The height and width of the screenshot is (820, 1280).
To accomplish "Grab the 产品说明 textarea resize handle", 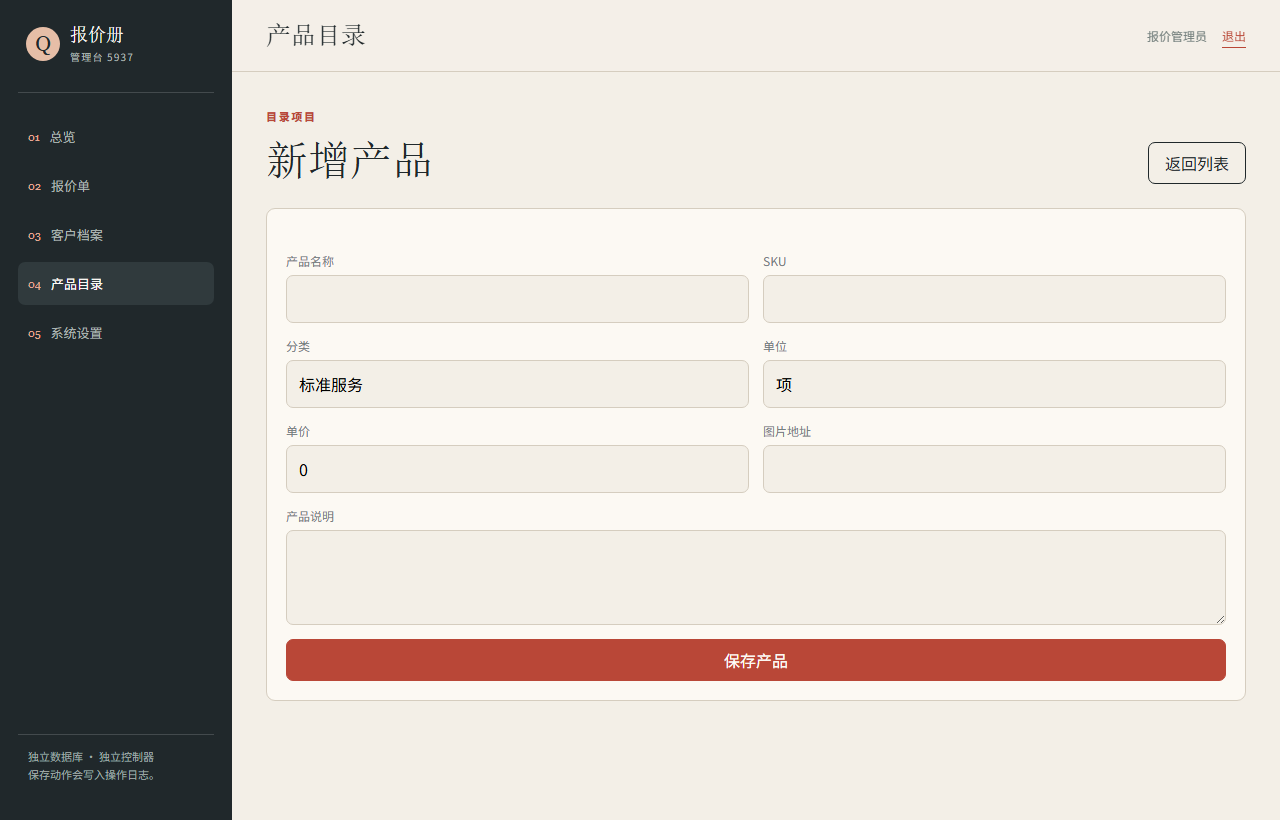I will click(1219, 618).
